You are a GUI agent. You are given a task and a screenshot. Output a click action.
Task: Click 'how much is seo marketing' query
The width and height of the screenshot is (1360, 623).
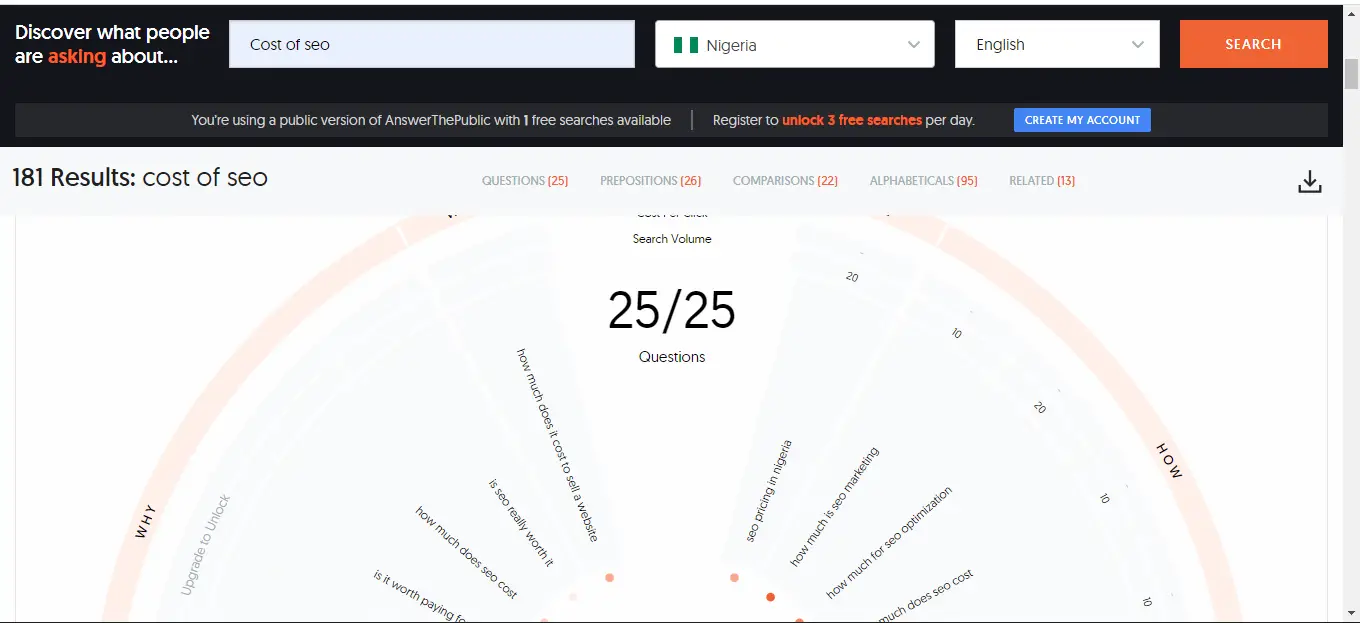[x=835, y=507]
